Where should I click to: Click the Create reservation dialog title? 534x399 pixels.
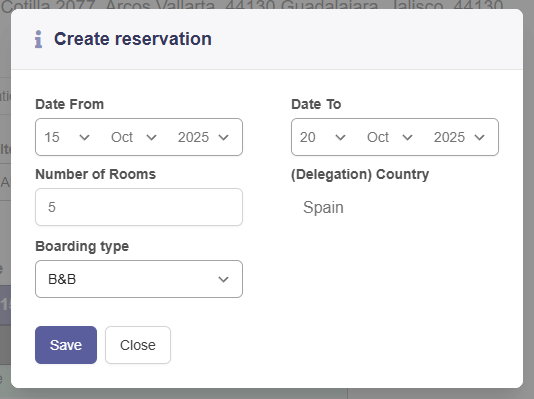(133, 39)
